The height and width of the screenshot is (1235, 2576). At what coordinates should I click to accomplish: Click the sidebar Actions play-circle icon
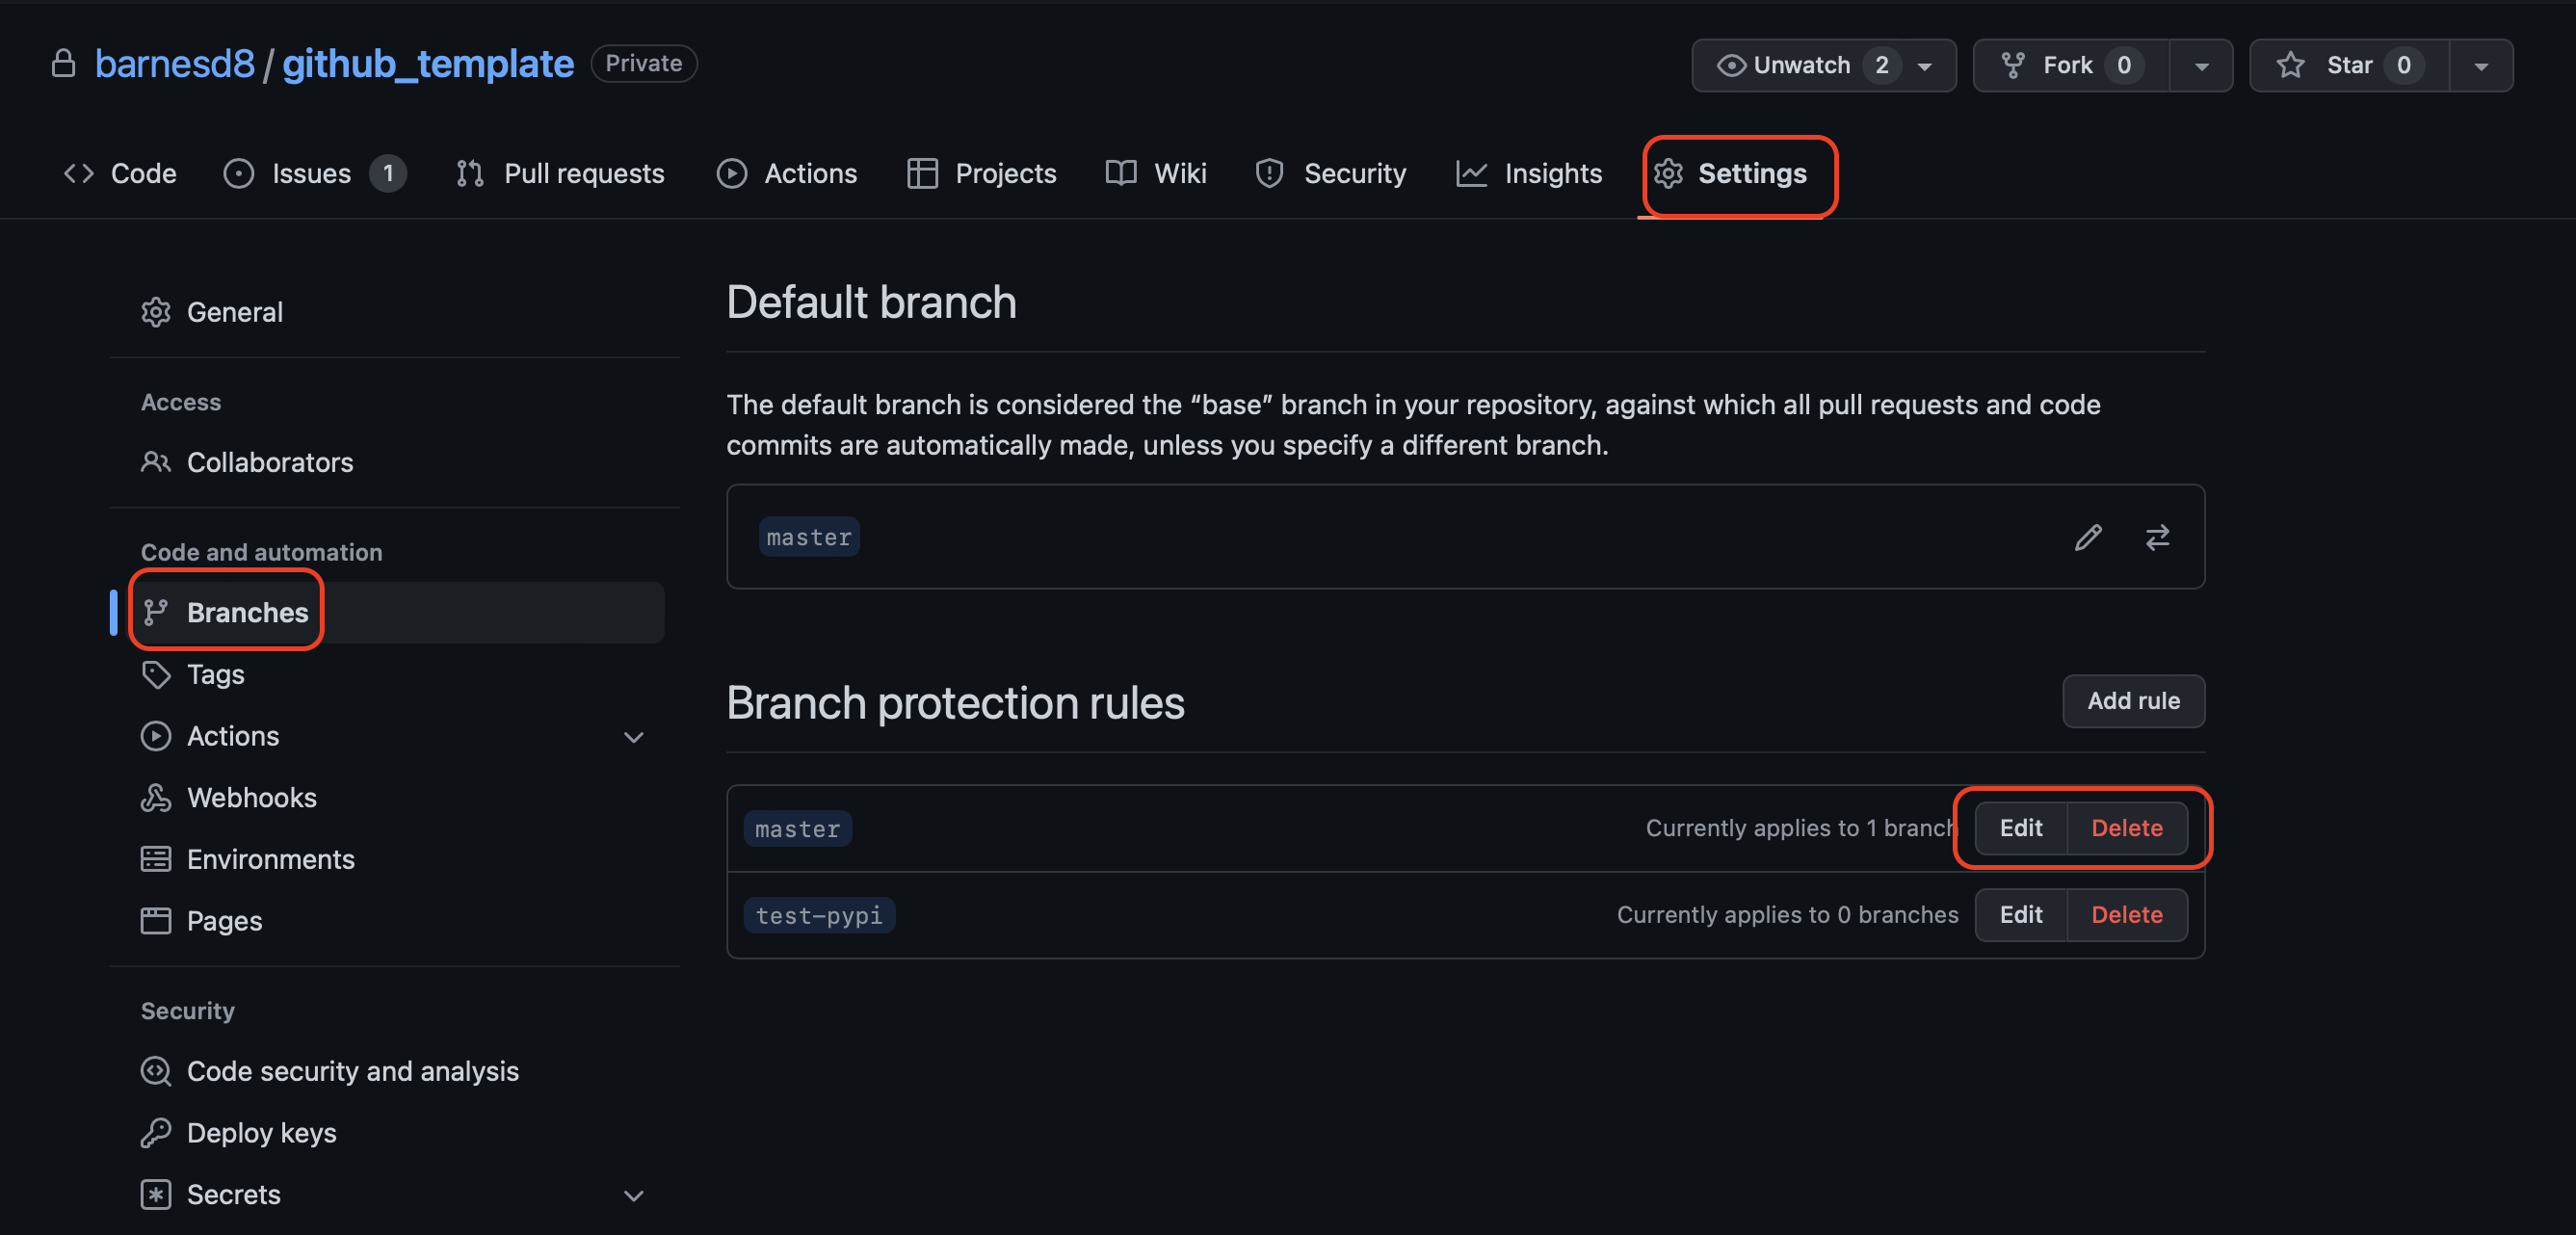(155, 736)
